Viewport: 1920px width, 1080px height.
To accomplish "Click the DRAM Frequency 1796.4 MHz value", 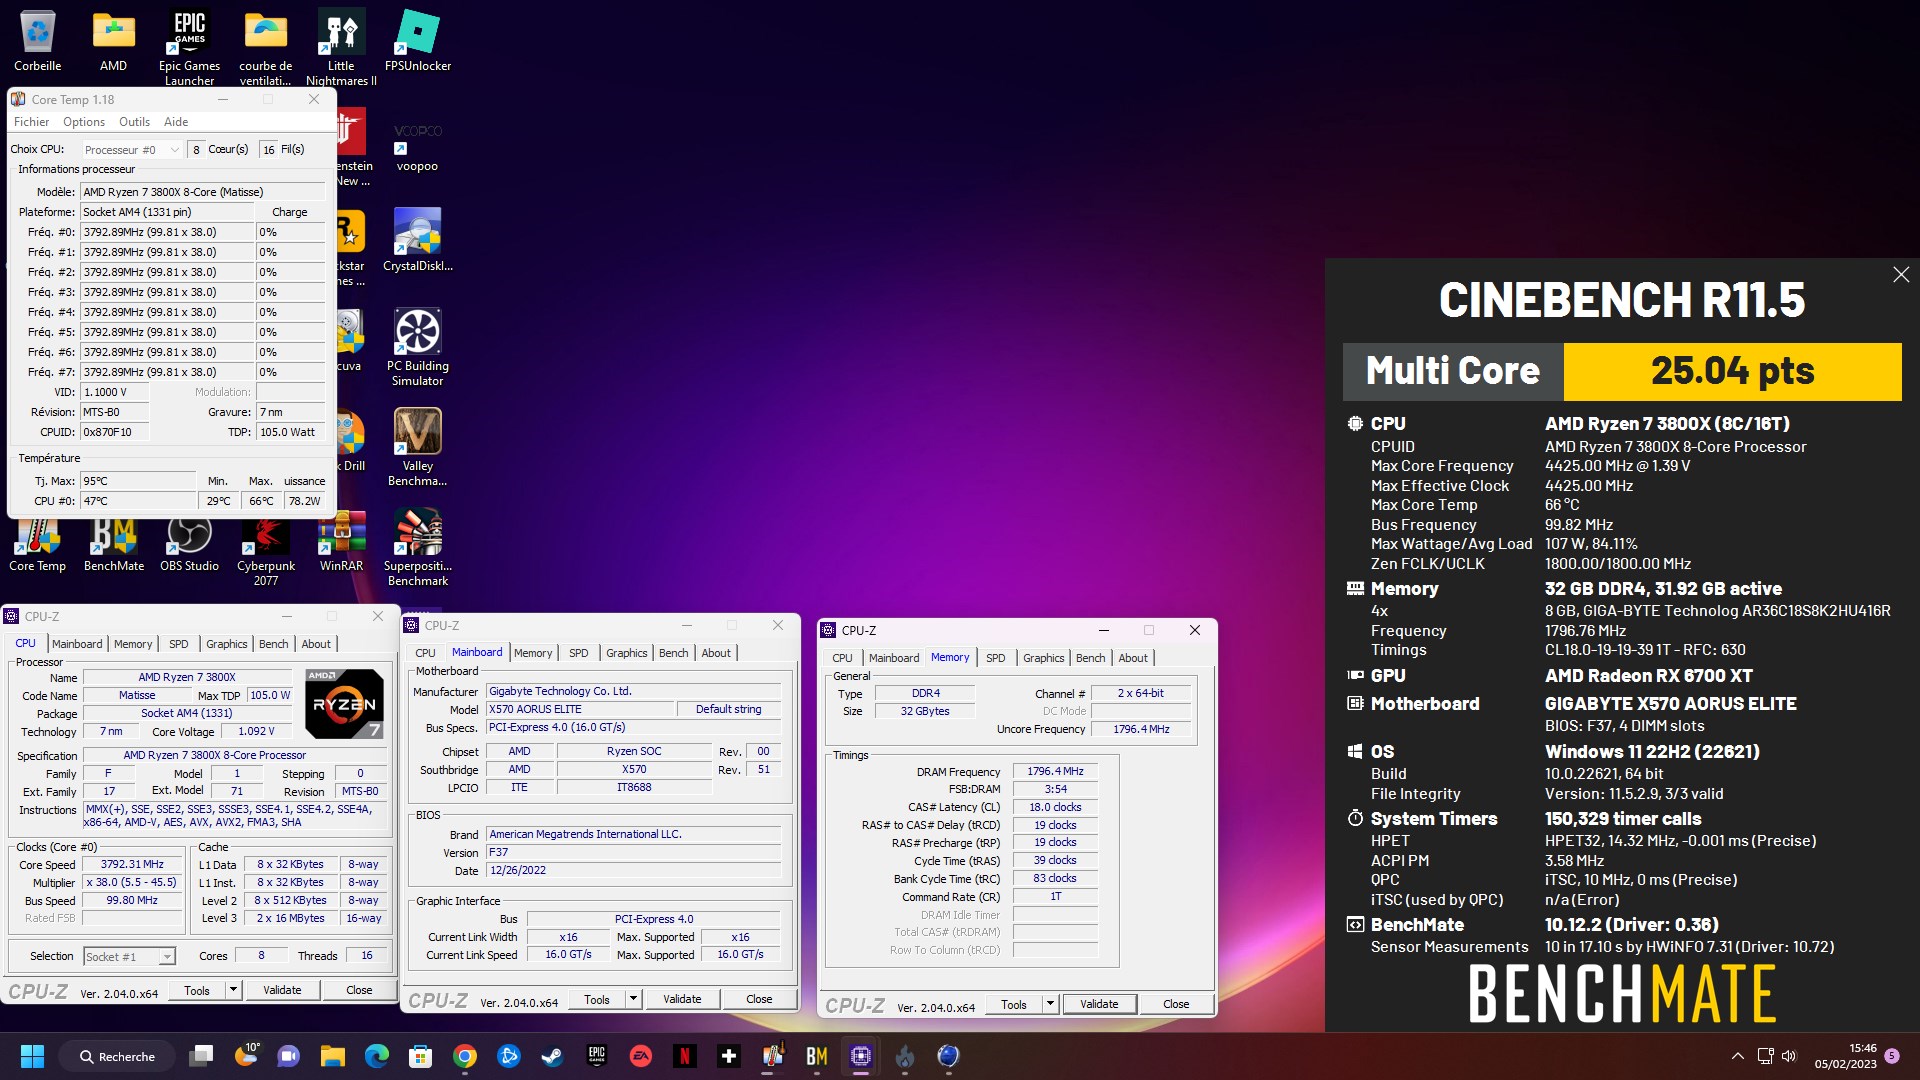I will tap(1055, 772).
